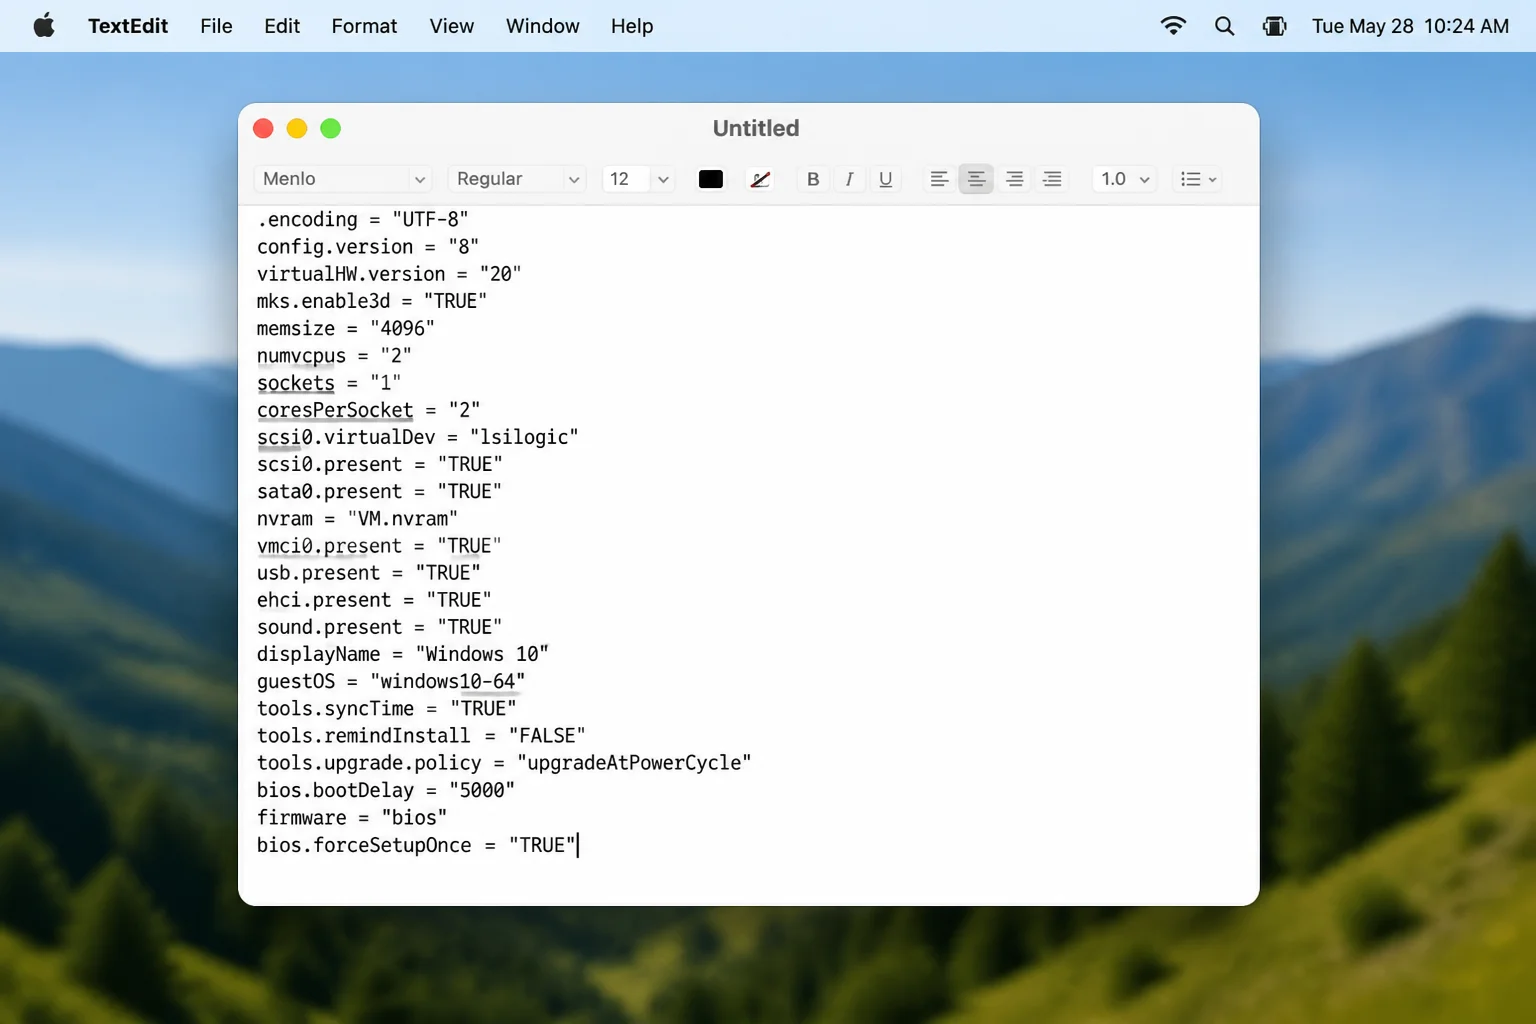Open the Help menu
Image resolution: width=1536 pixels, height=1024 pixels.
coord(632,26)
